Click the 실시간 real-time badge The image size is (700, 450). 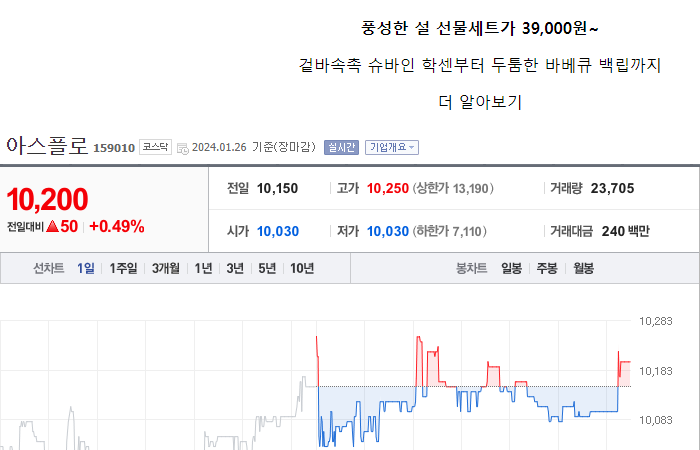click(342, 147)
